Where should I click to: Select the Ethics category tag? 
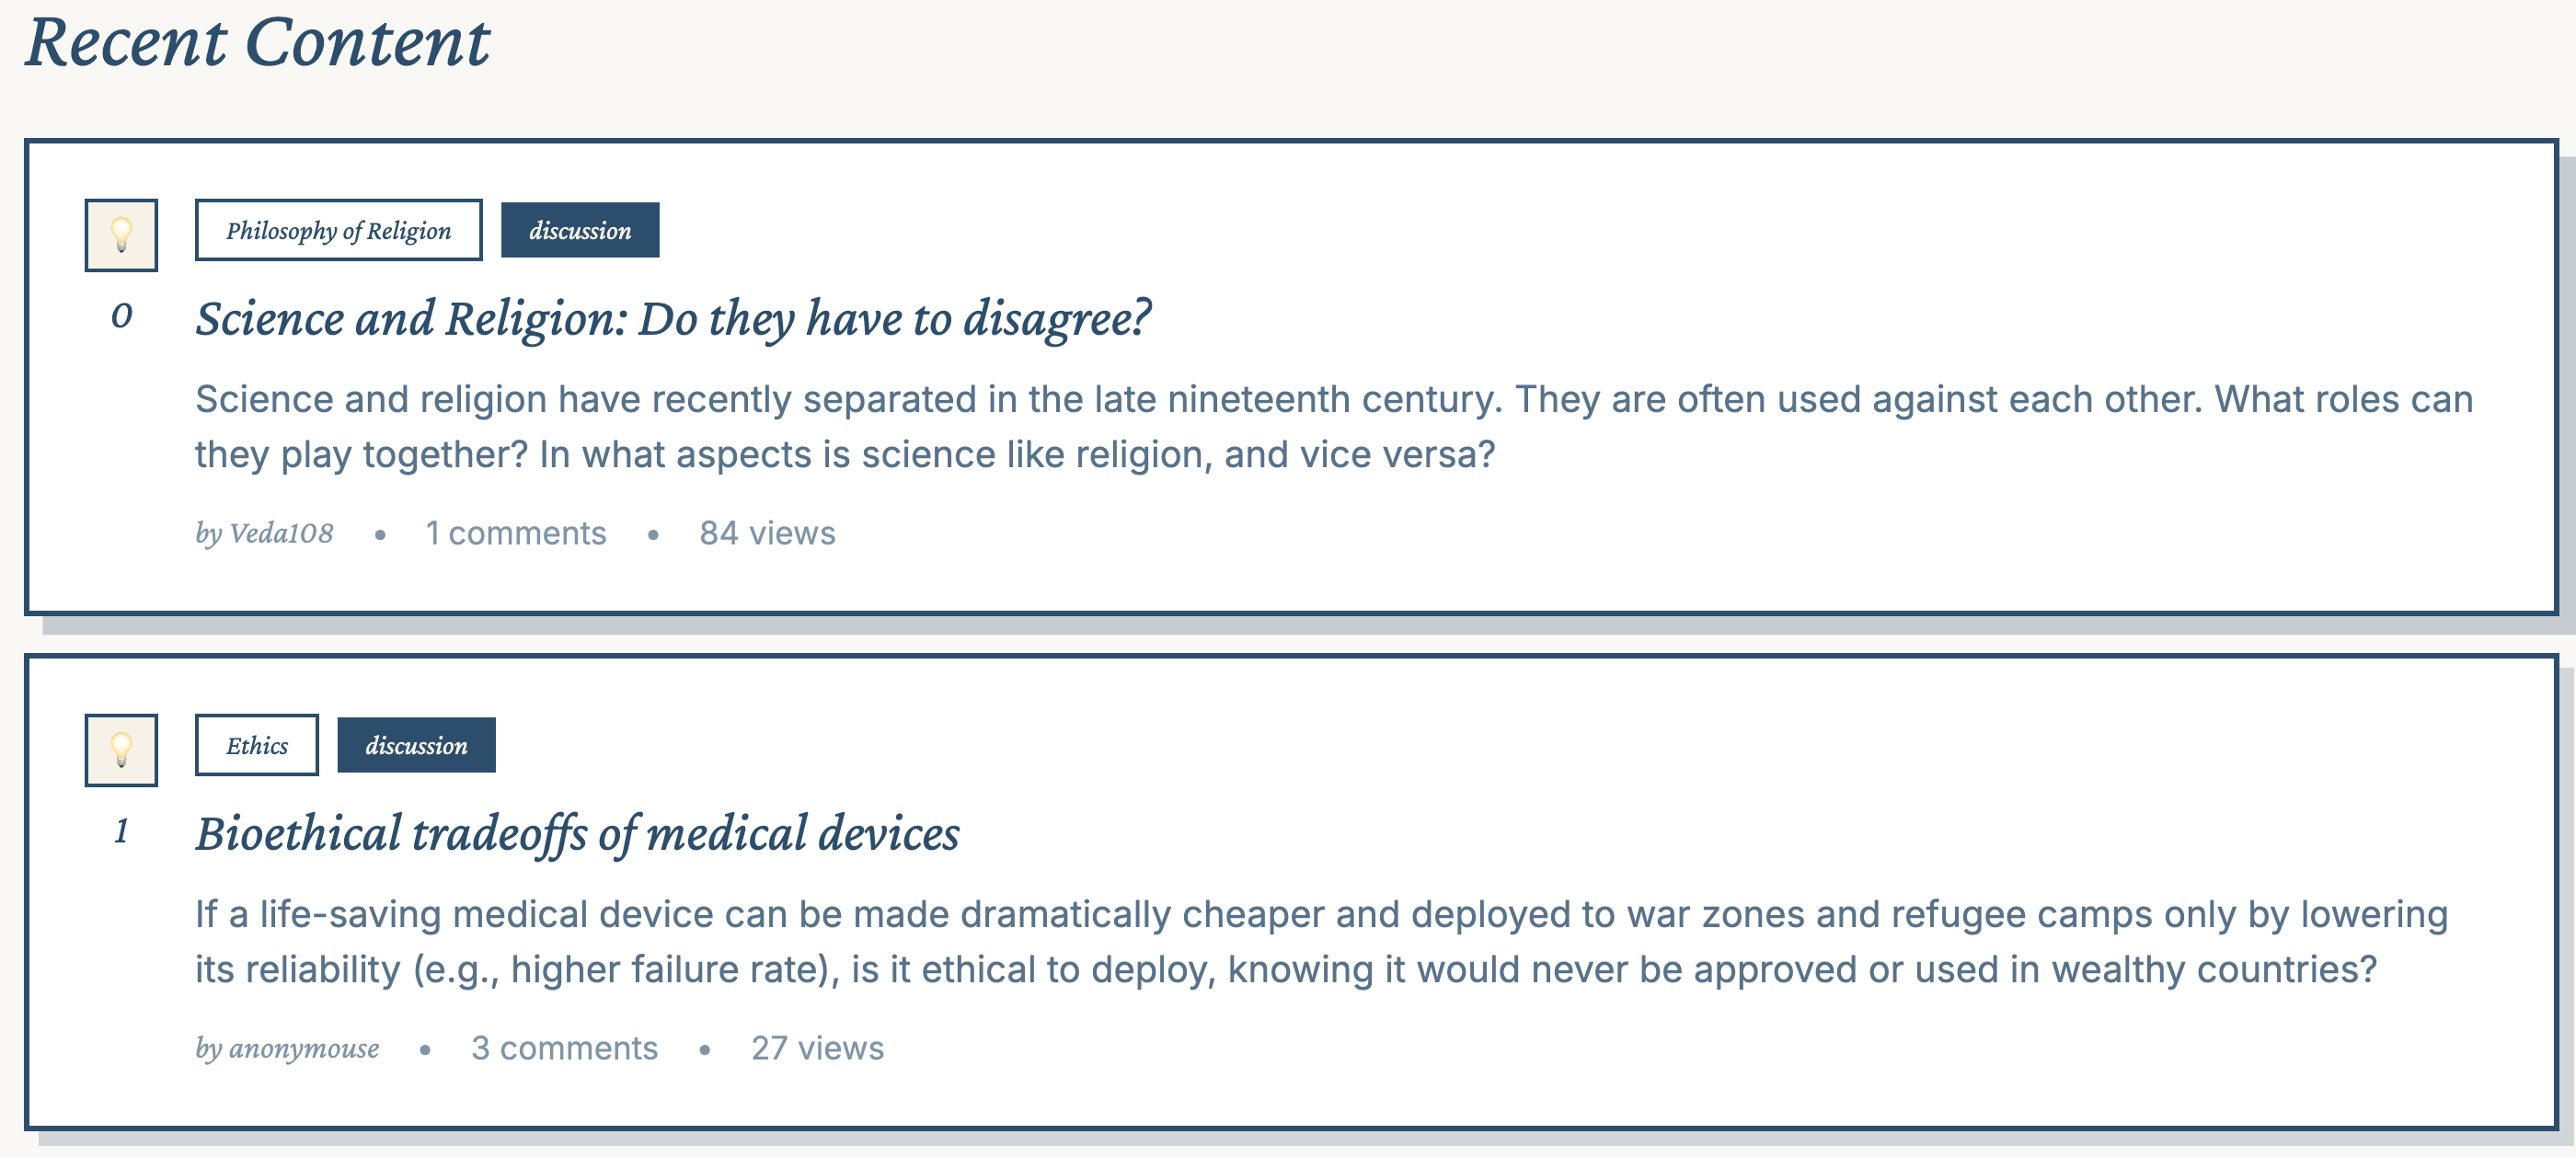coord(257,745)
